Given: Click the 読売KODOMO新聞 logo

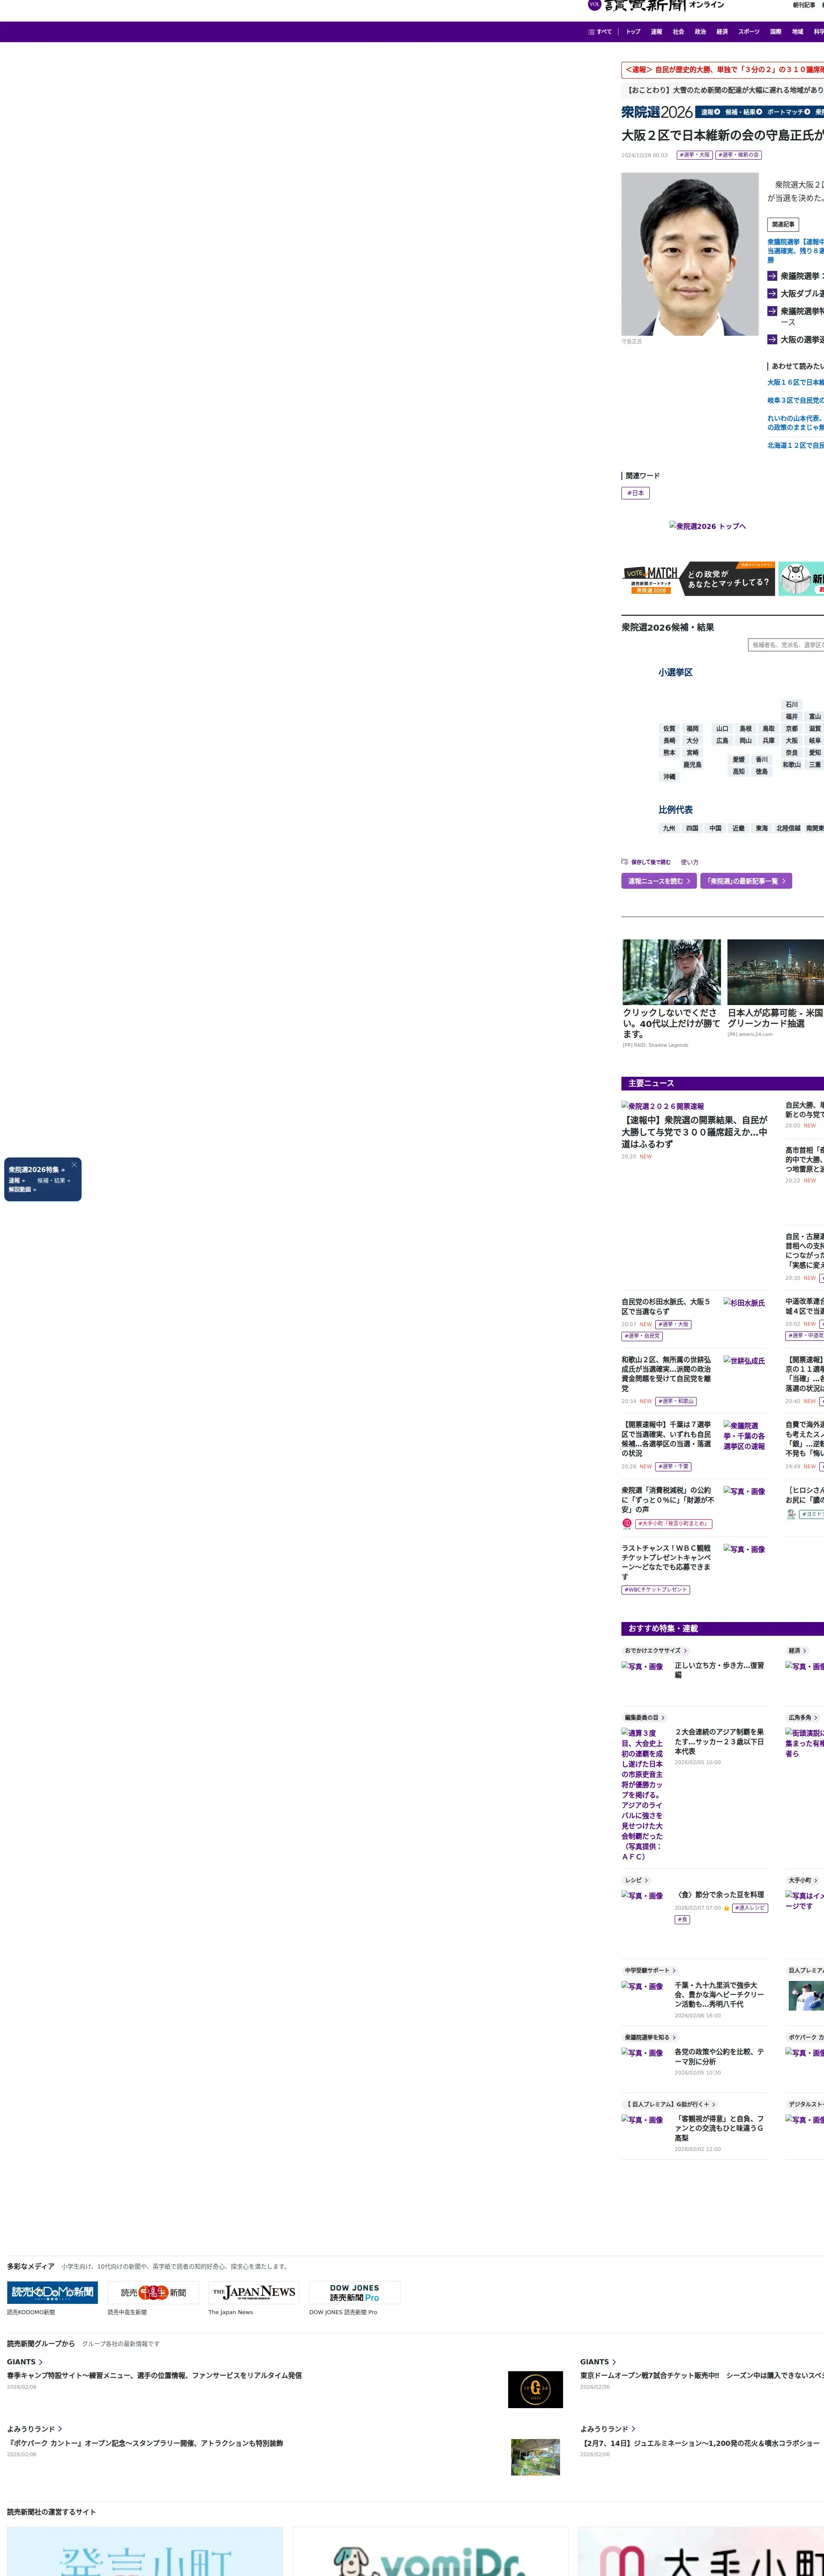Looking at the screenshot, I should (52, 2292).
